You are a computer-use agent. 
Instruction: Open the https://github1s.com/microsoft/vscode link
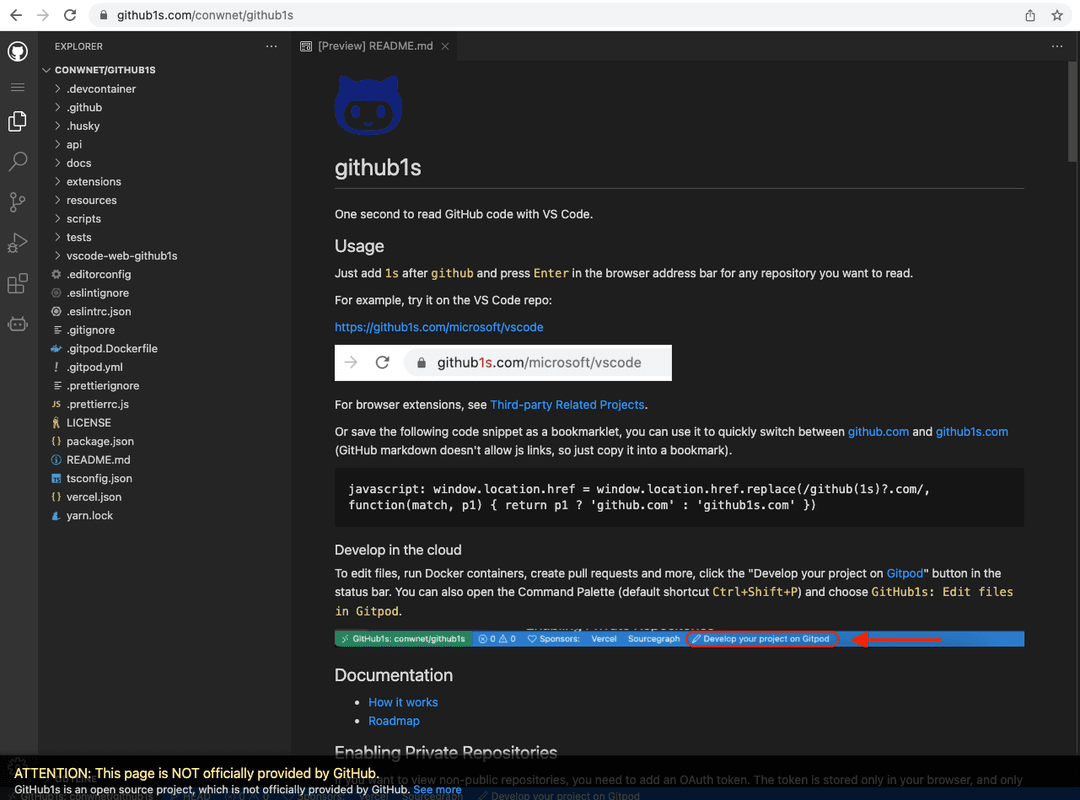(439, 326)
